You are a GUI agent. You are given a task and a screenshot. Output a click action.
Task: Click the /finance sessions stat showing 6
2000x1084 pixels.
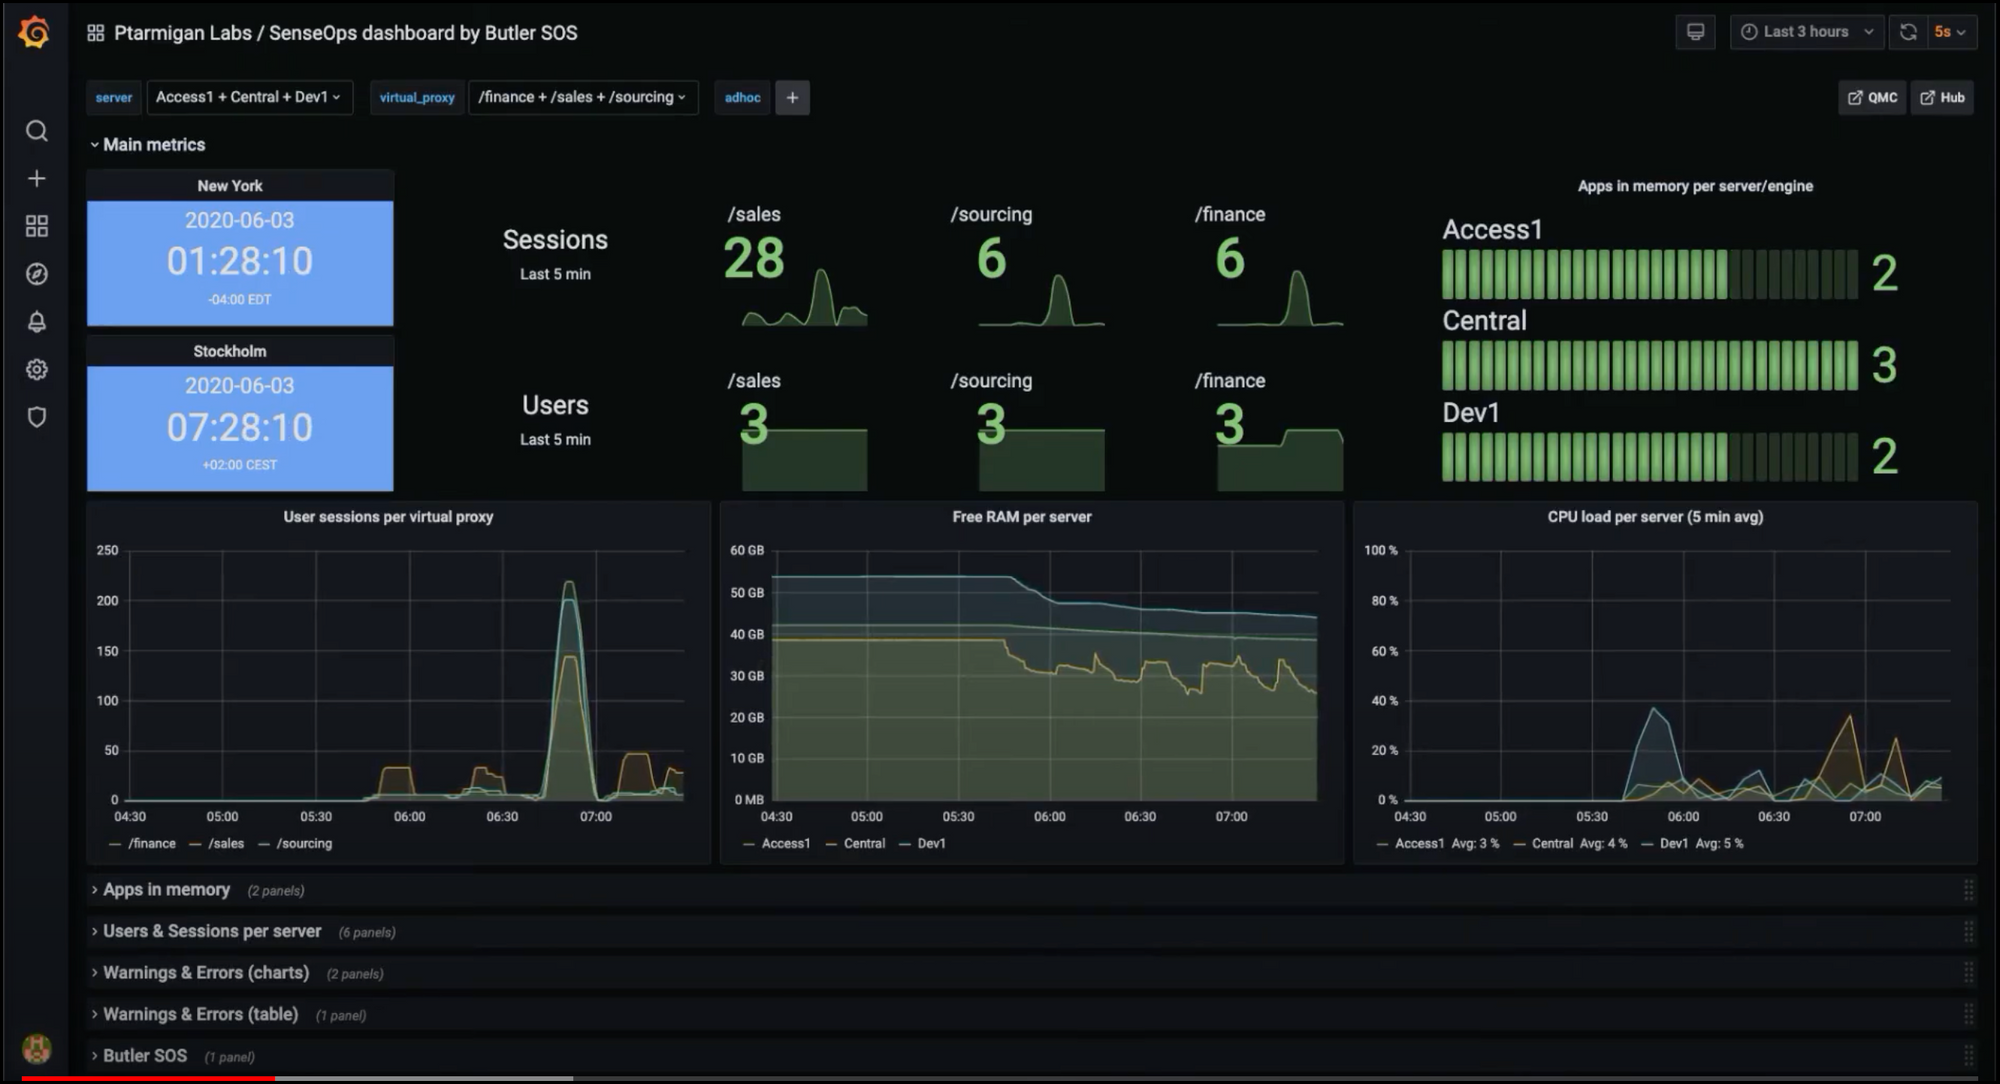coord(1230,258)
